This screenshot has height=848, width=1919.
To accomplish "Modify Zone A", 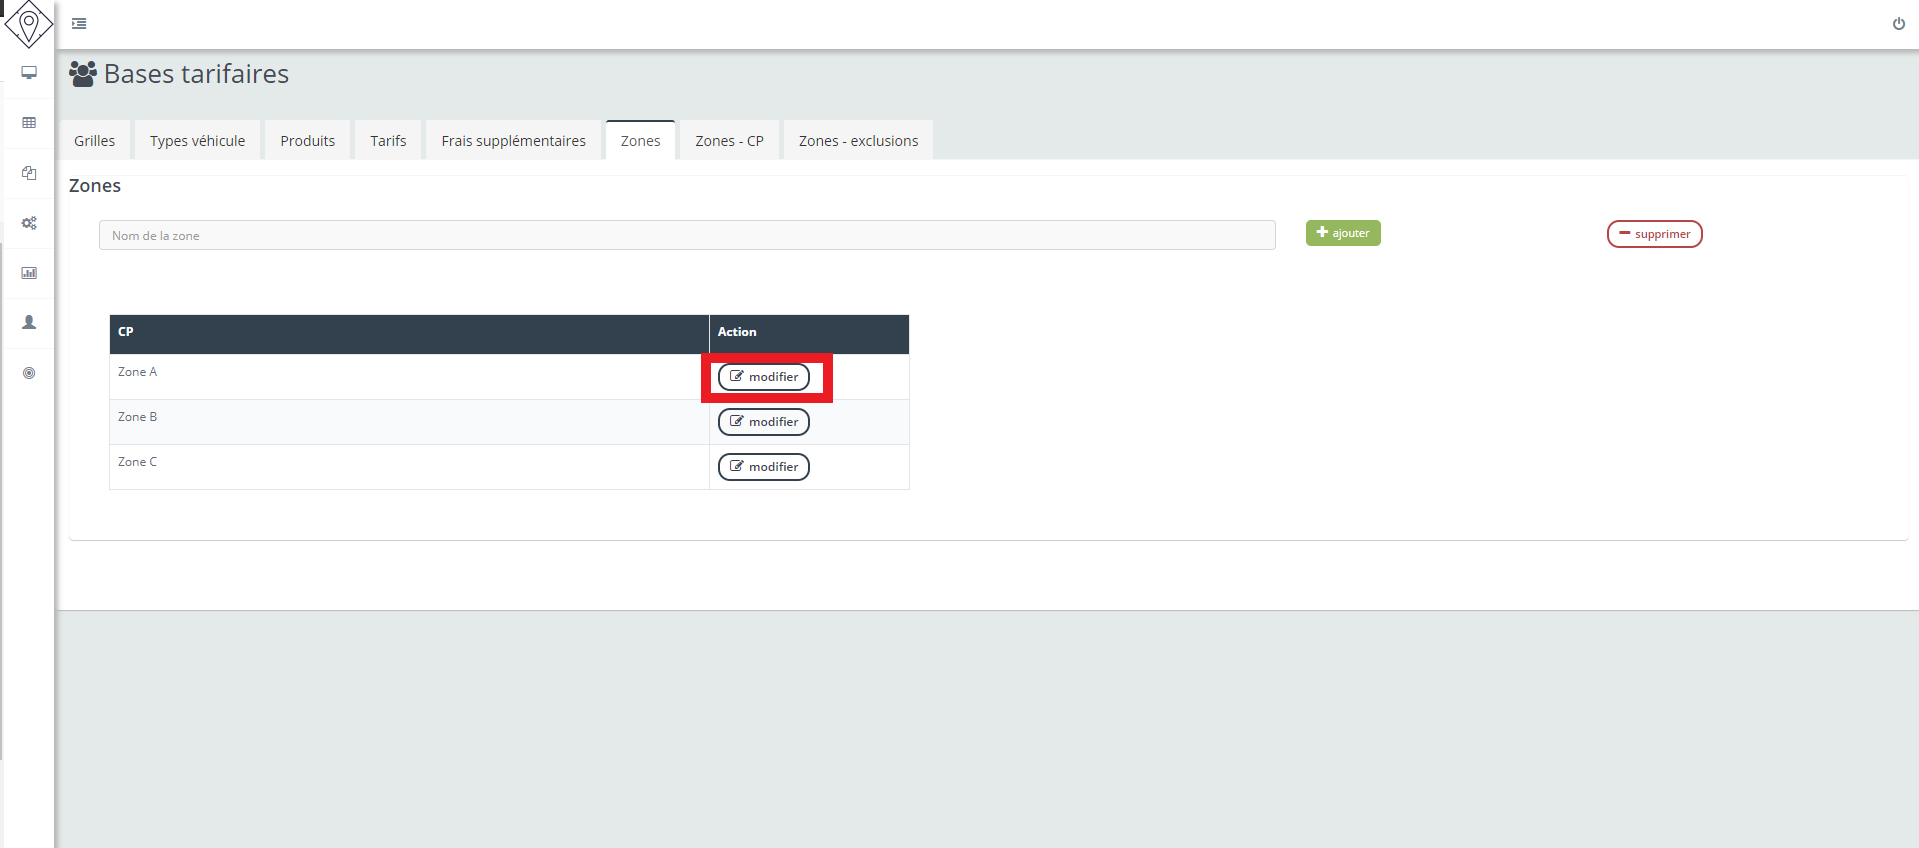I will pos(764,377).
